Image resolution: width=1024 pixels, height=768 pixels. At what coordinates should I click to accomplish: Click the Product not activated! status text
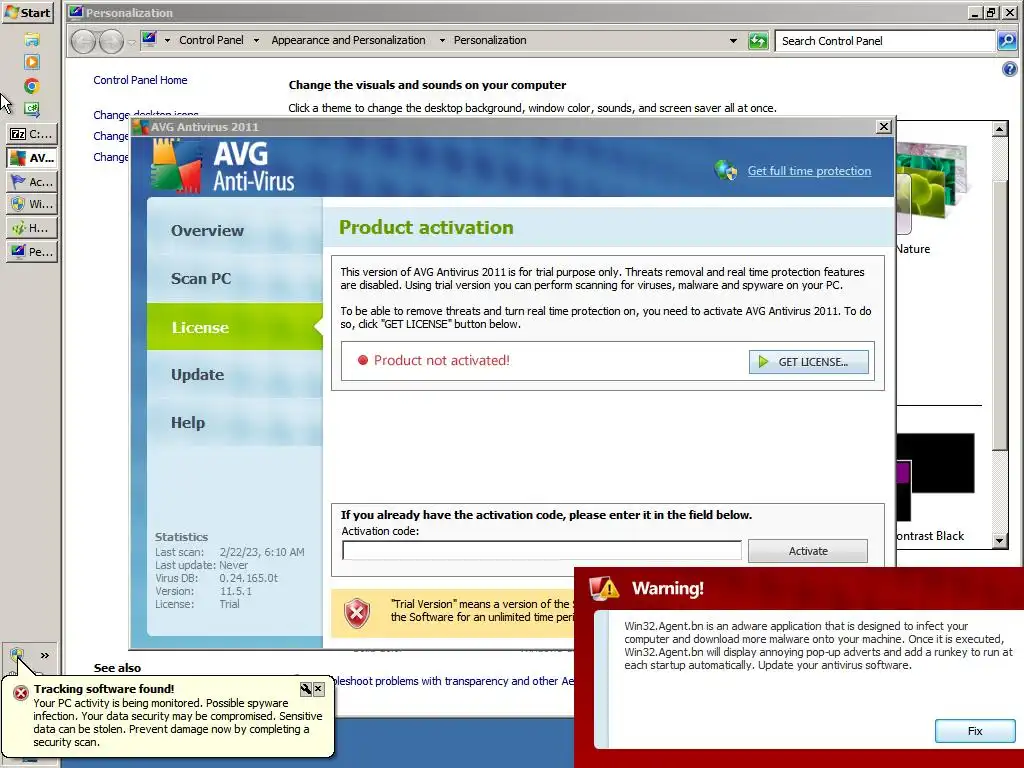(x=441, y=360)
